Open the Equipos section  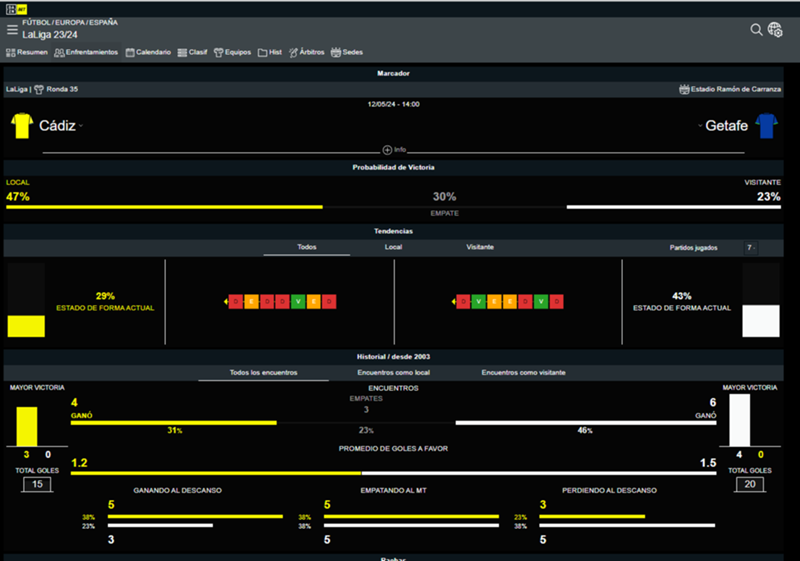[x=232, y=52]
